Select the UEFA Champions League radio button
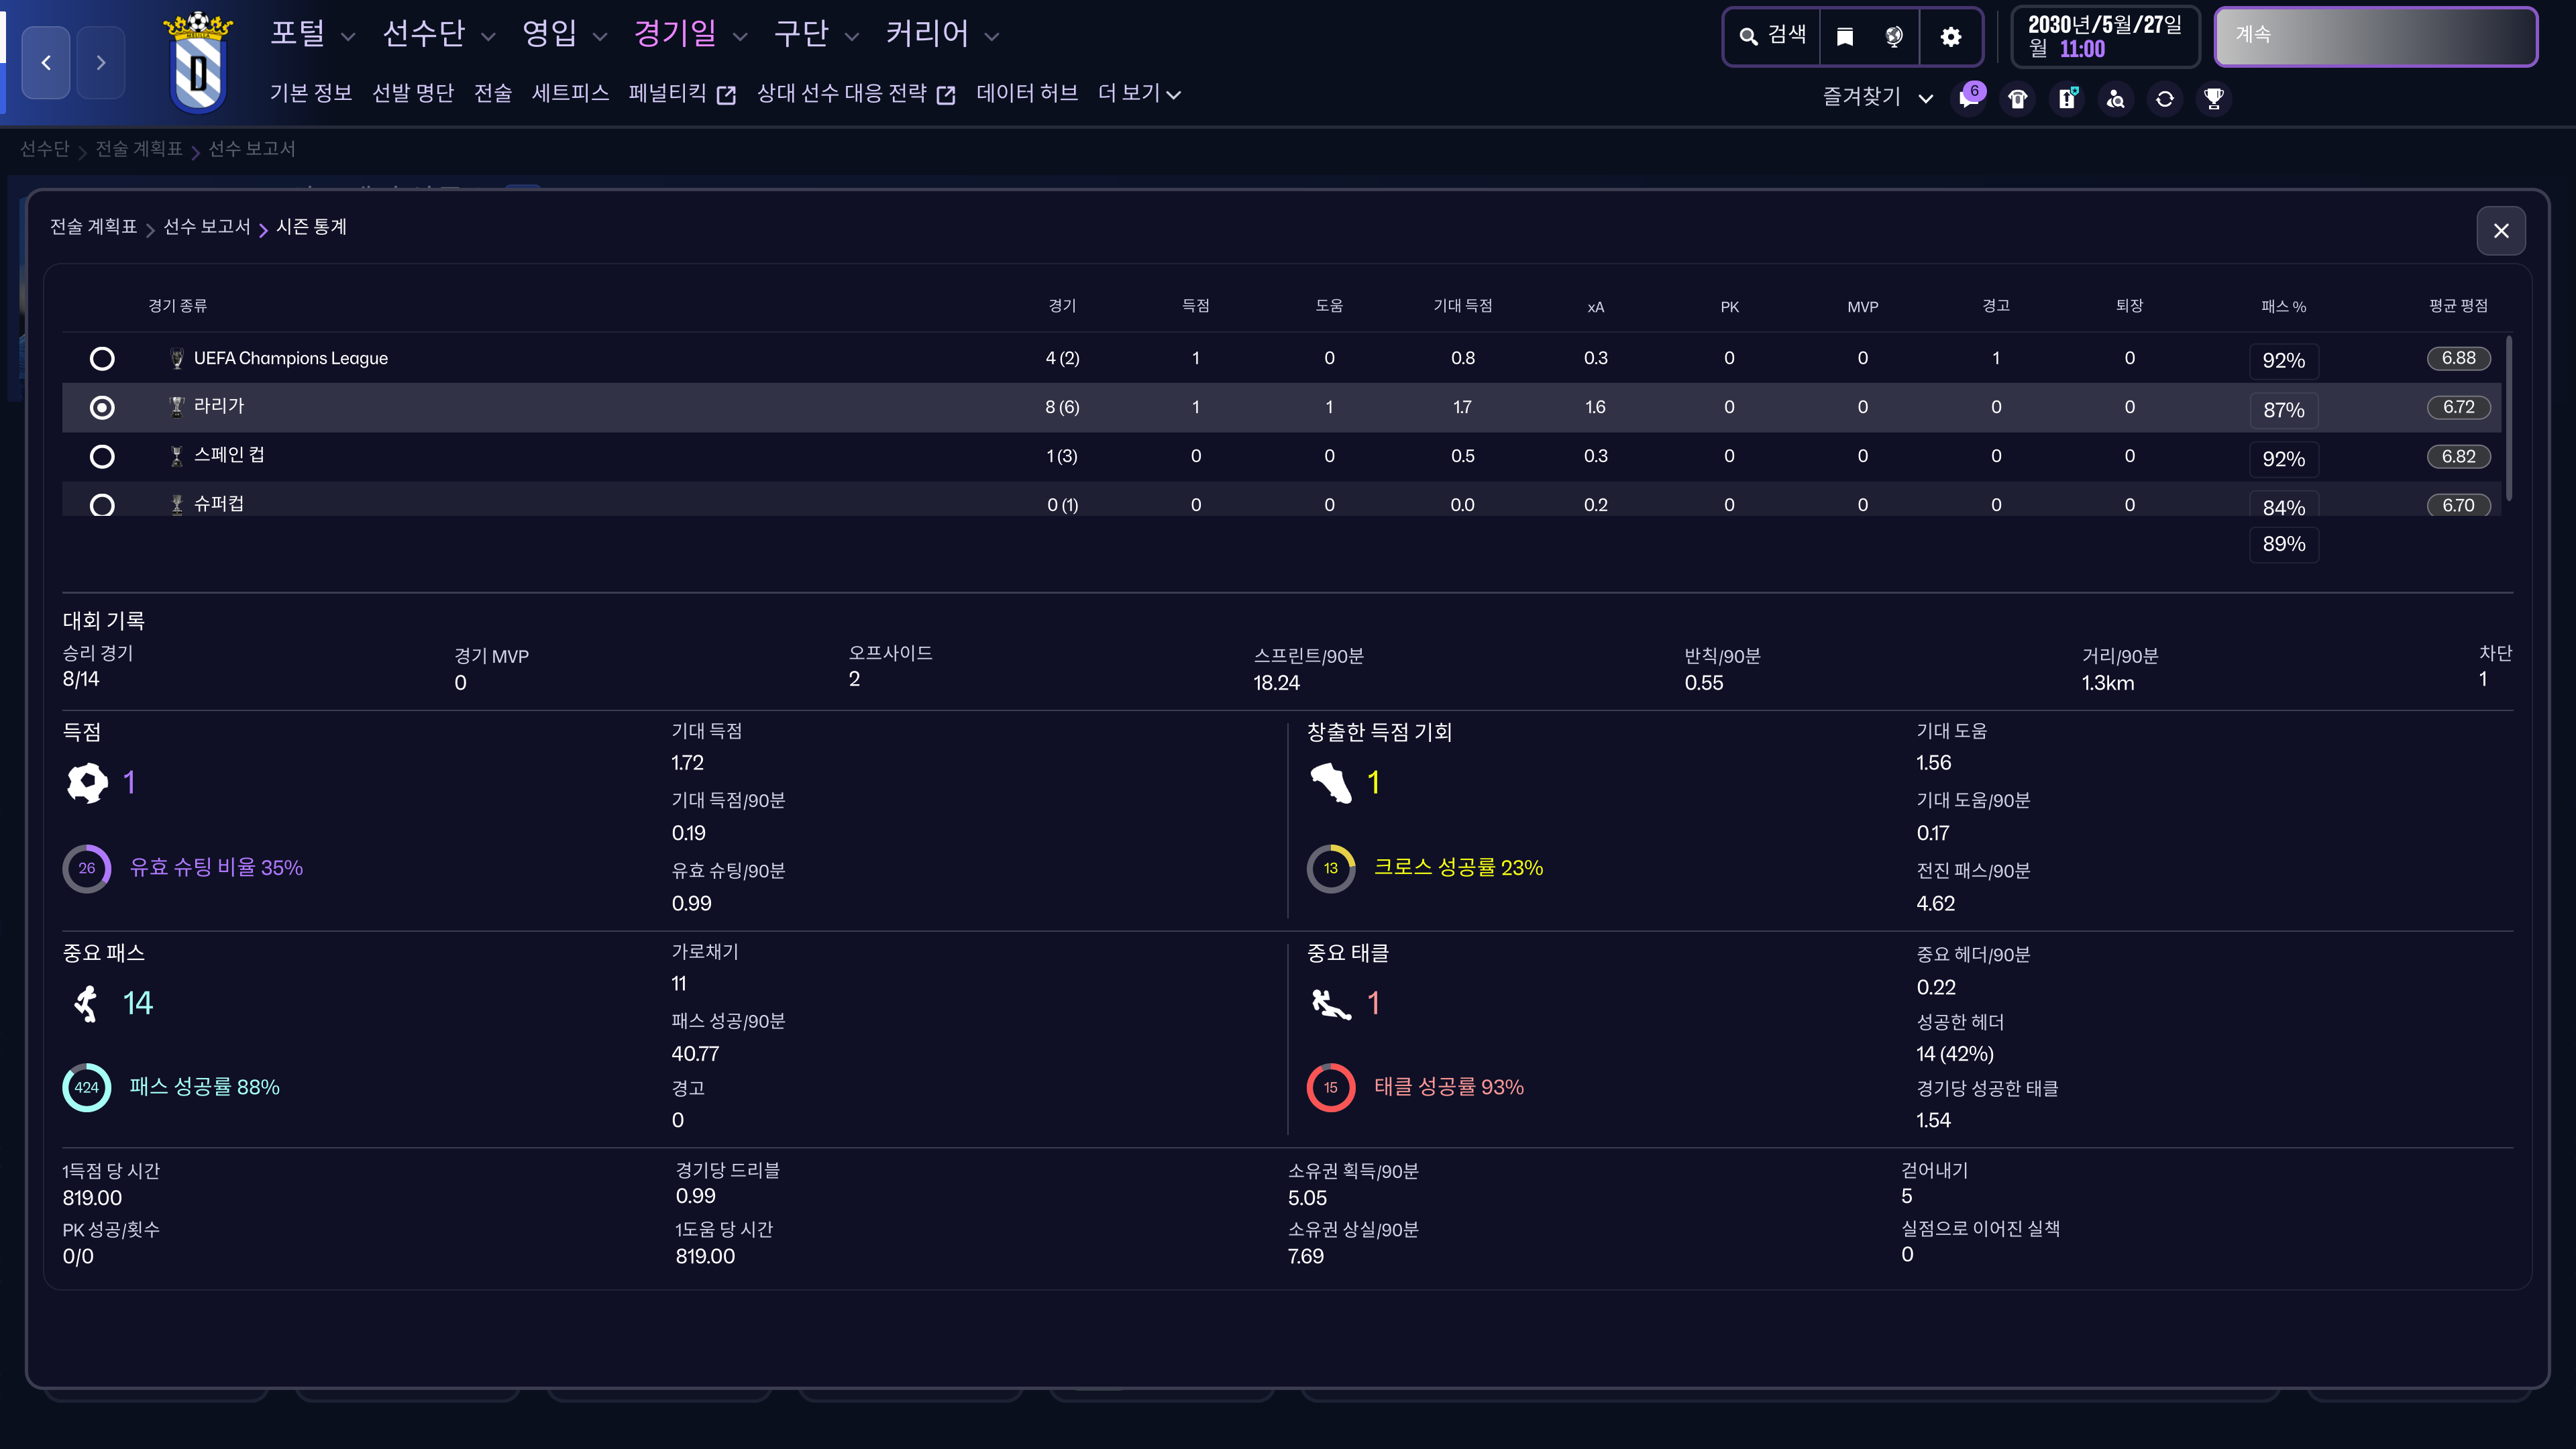This screenshot has height=1449, width=2576. tap(102, 358)
